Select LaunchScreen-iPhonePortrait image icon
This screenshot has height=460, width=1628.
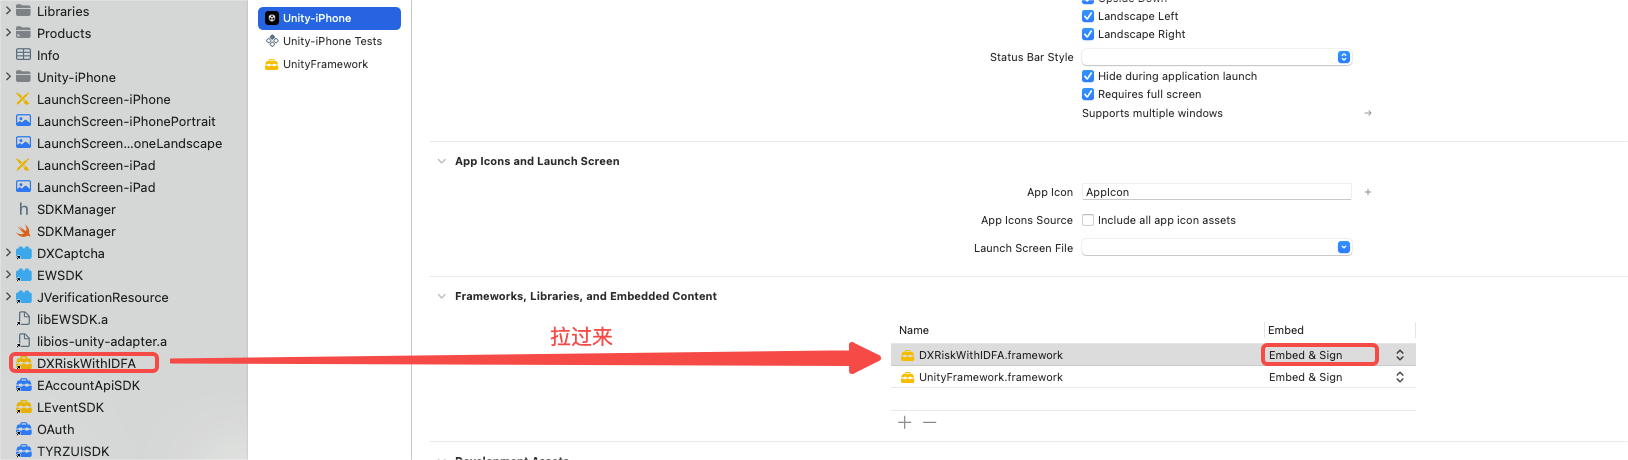24,121
